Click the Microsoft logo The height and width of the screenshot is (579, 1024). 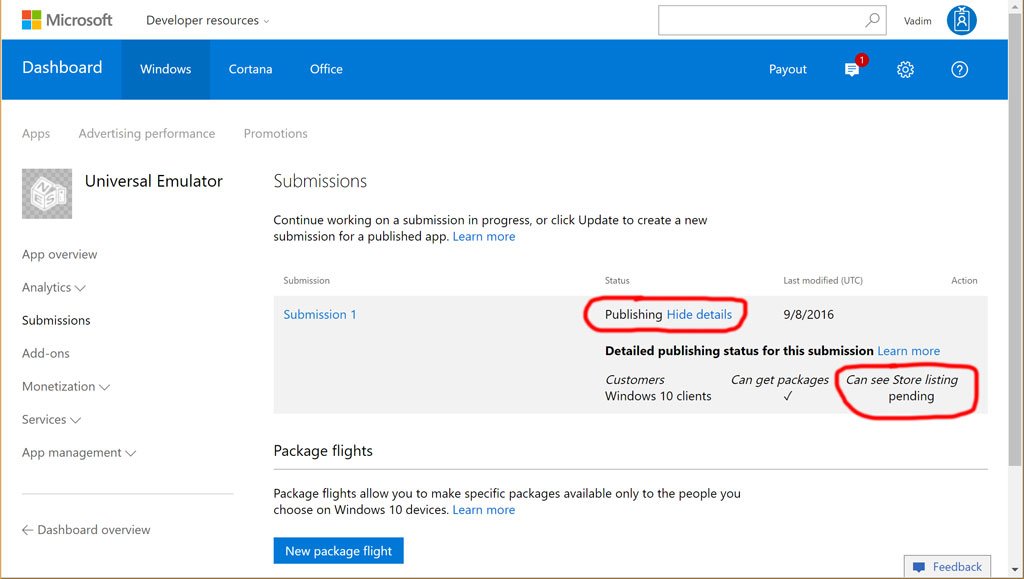click(67, 20)
